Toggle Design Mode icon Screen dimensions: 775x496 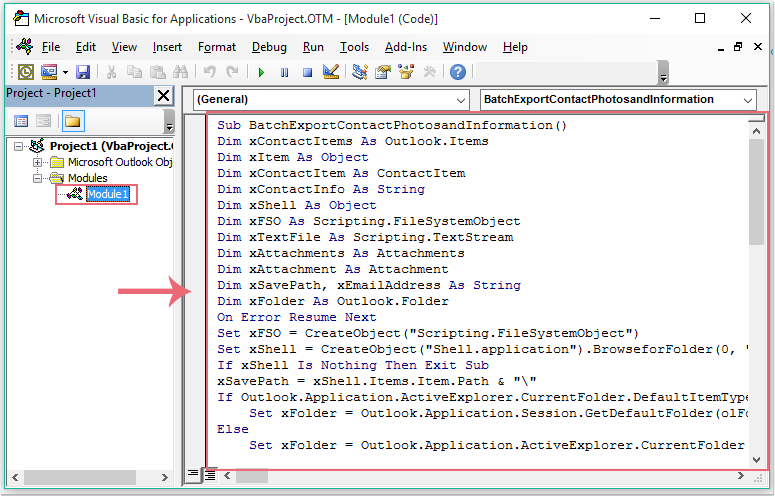[x=331, y=72]
